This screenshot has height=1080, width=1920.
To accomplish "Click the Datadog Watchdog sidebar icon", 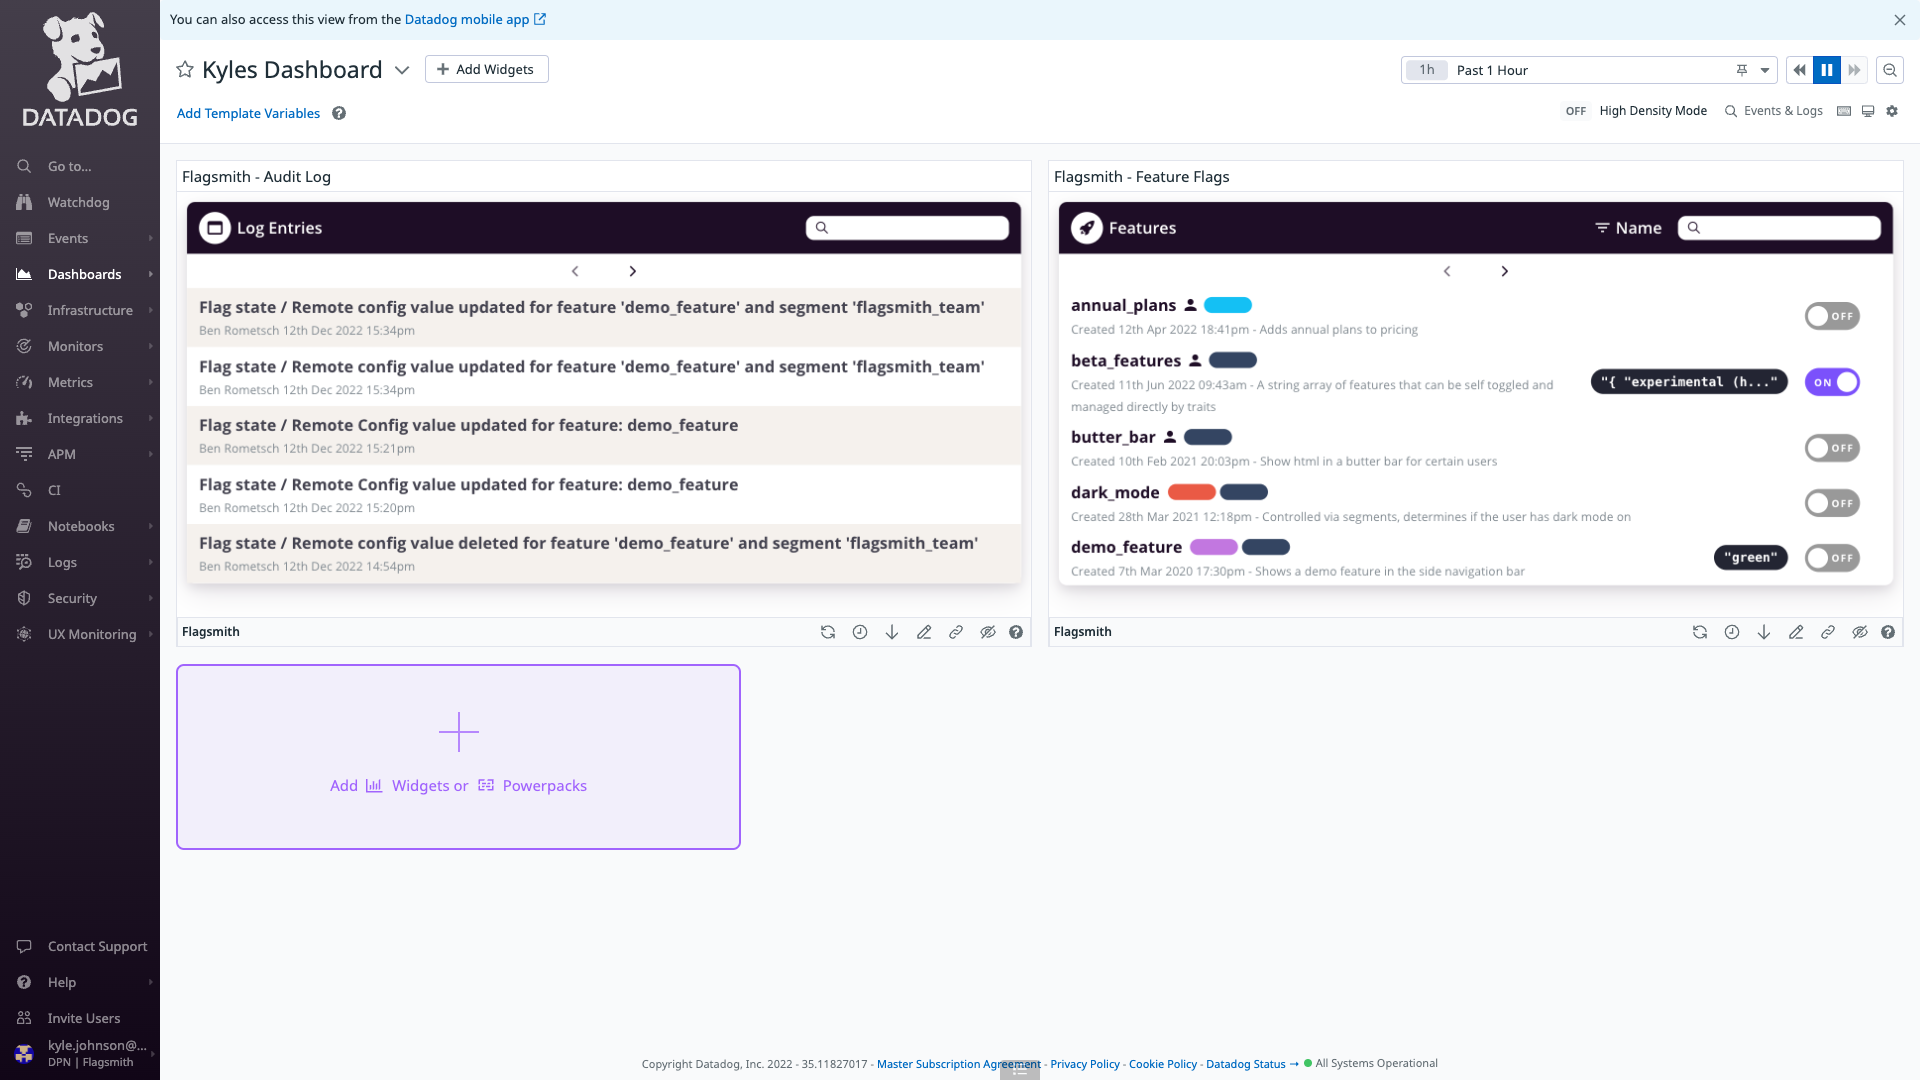I will (25, 202).
